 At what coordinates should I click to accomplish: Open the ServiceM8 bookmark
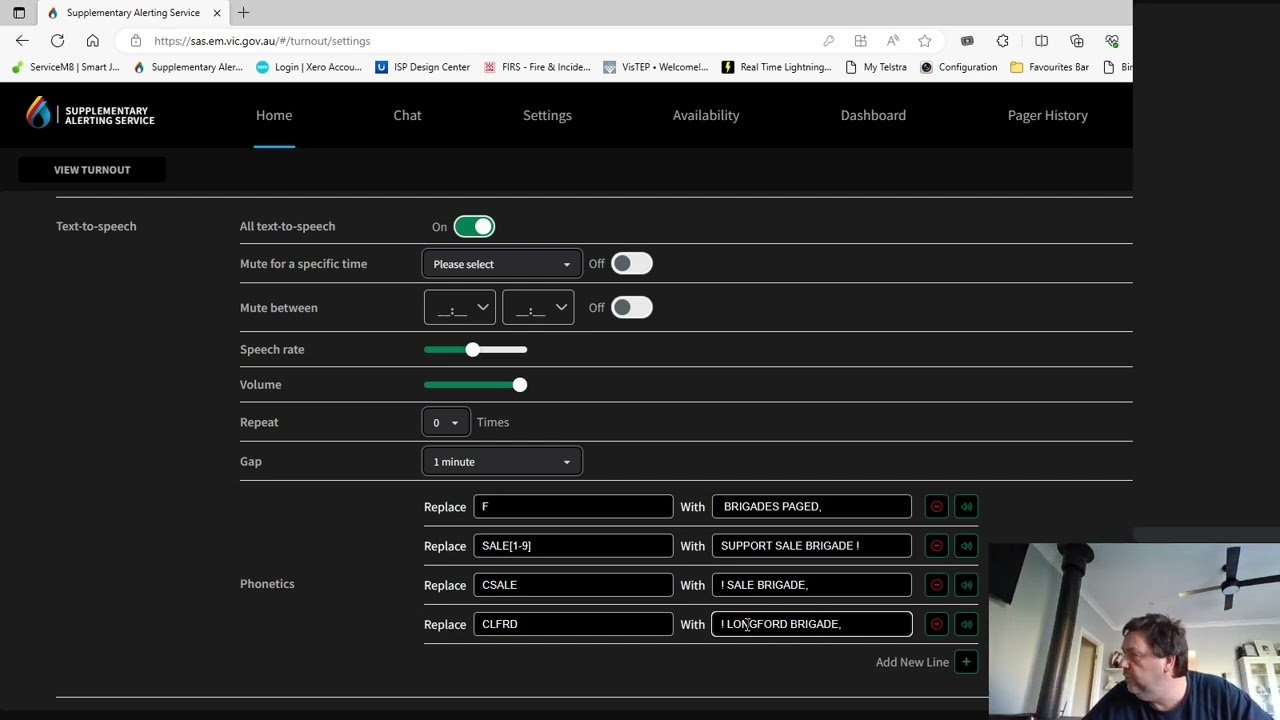point(65,67)
